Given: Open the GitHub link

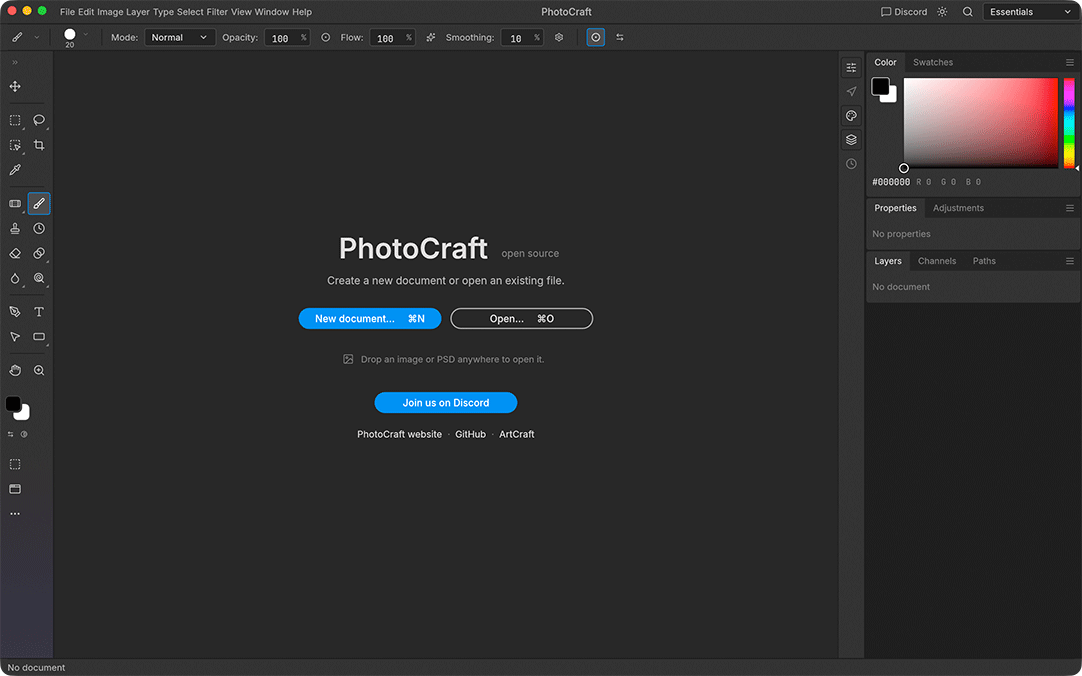Looking at the screenshot, I should (471, 434).
